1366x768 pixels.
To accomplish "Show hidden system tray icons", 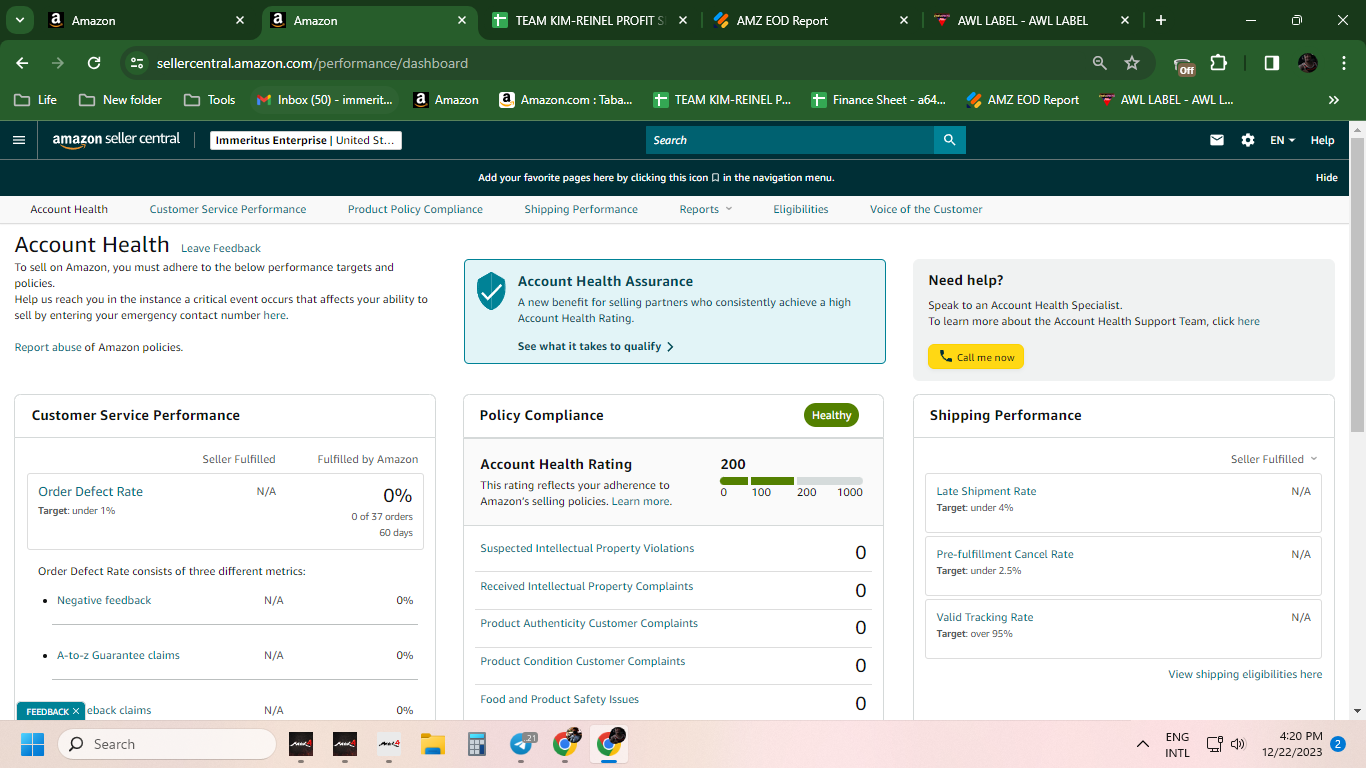I will click(x=1142, y=744).
